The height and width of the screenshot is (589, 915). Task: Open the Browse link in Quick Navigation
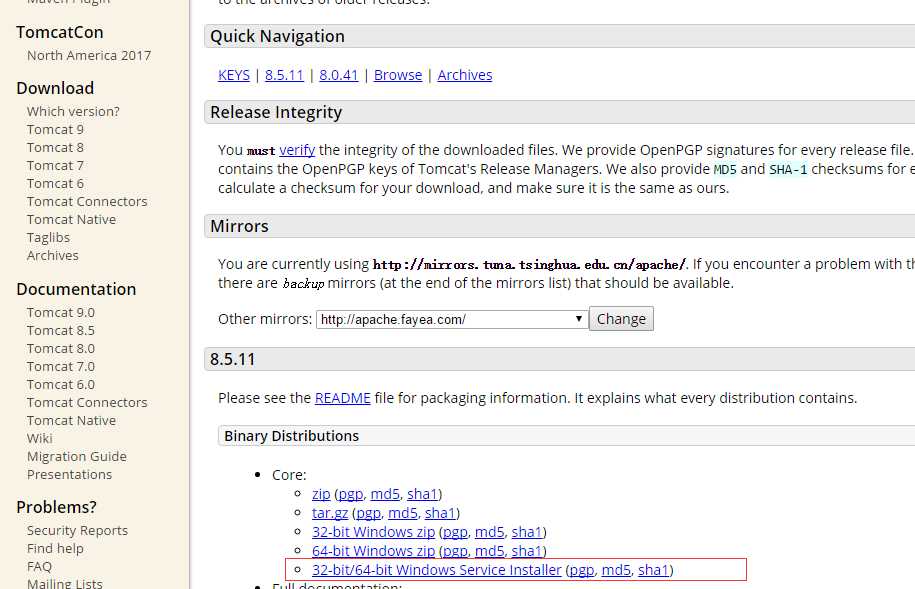coord(398,75)
